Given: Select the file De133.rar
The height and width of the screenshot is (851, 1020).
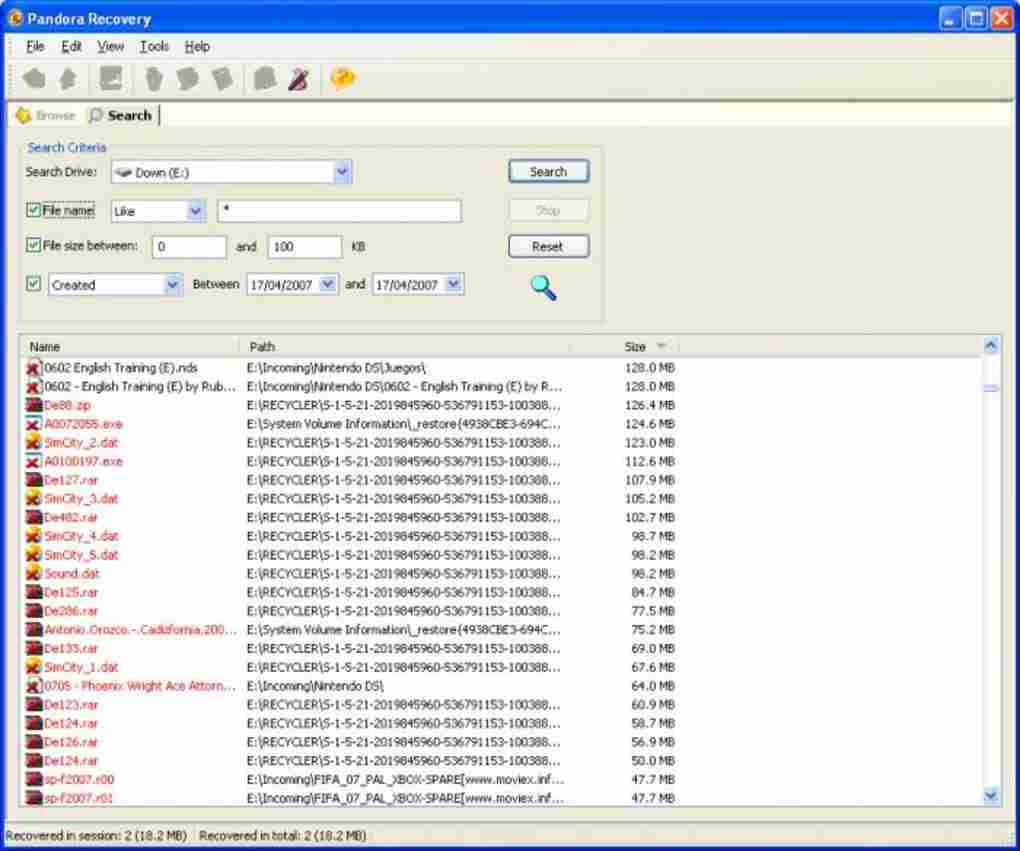Looking at the screenshot, I should coord(71,649).
